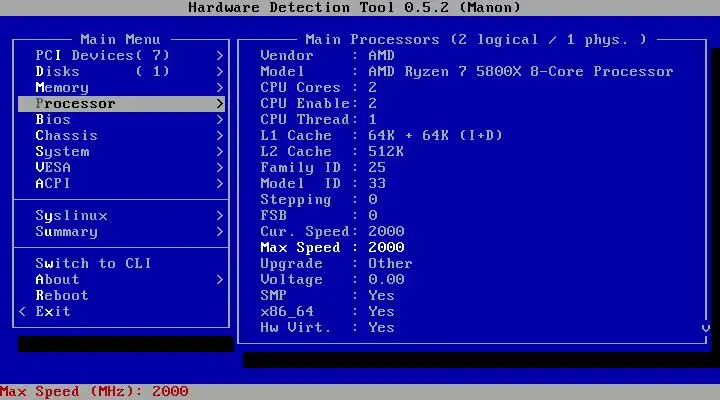Expand the arrow next to Disks
The width and height of the screenshot is (720, 400).
(x=219, y=72)
